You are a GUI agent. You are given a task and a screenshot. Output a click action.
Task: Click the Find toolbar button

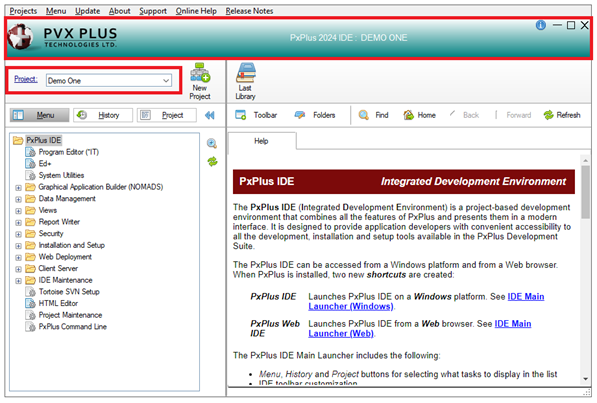[374, 115]
